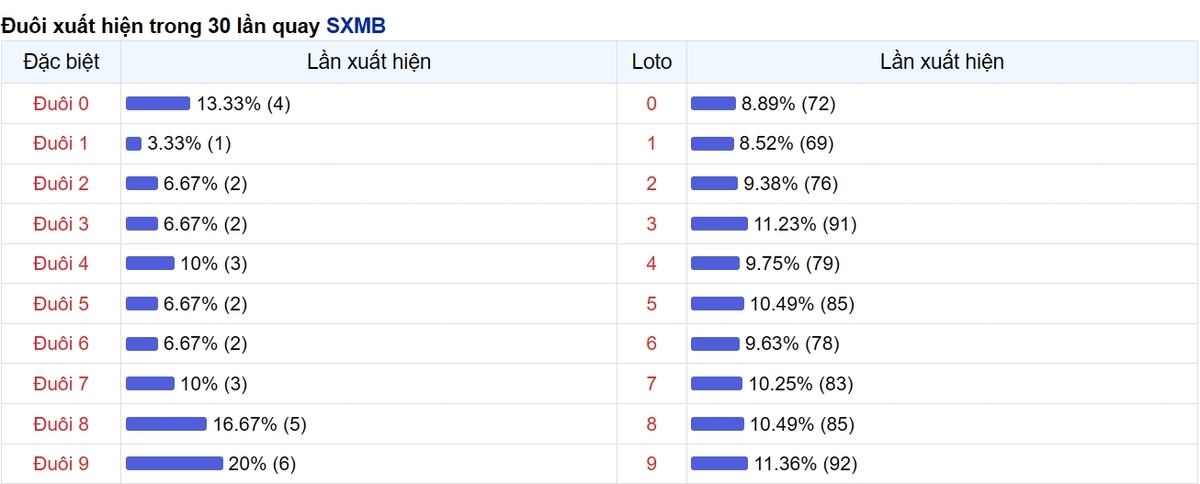The width and height of the screenshot is (1200, 484).
Task: Click the 8.52% bar for Loto 1
Action: click(712, 144)
